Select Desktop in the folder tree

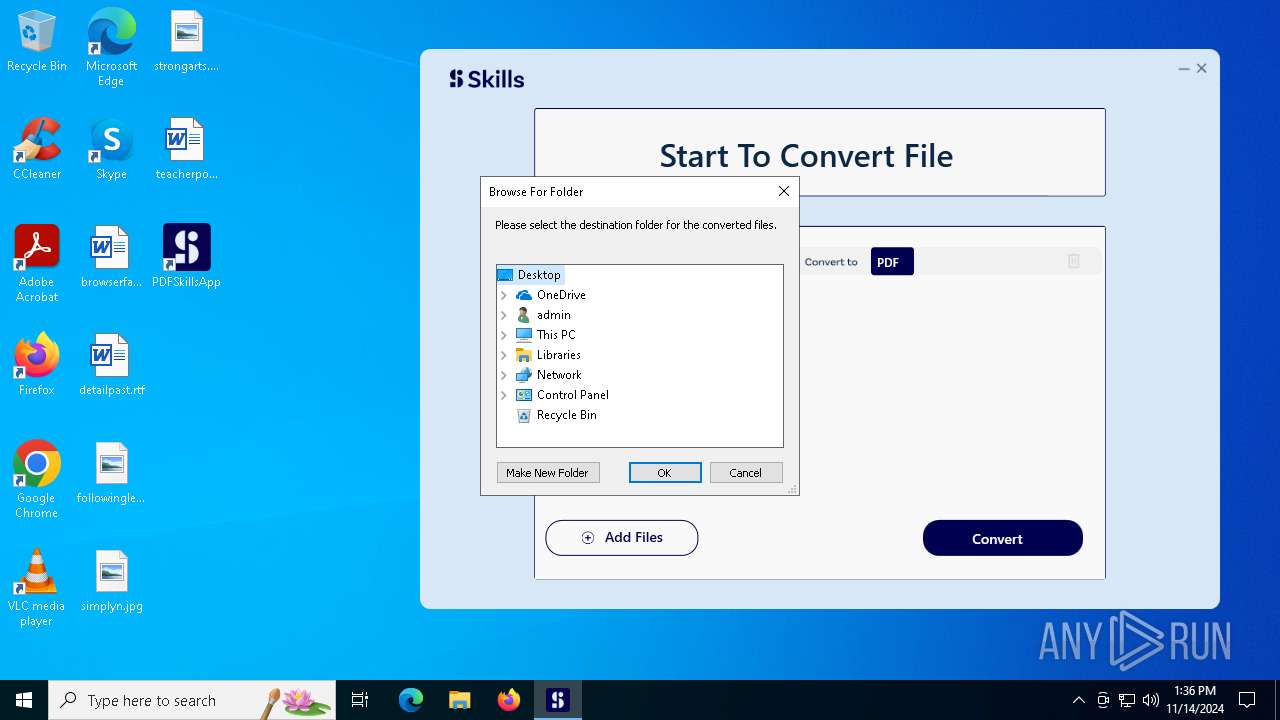coord(539,275)
